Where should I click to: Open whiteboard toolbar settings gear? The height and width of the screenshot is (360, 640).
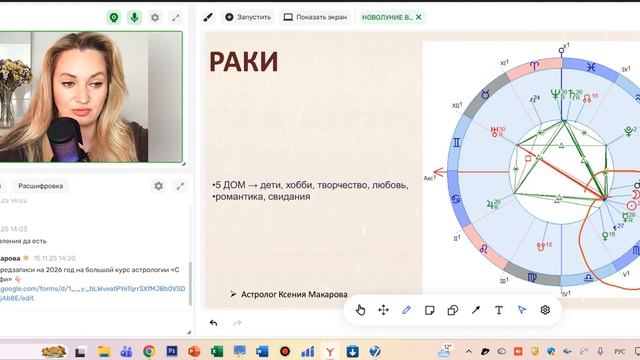coord(545,310)
